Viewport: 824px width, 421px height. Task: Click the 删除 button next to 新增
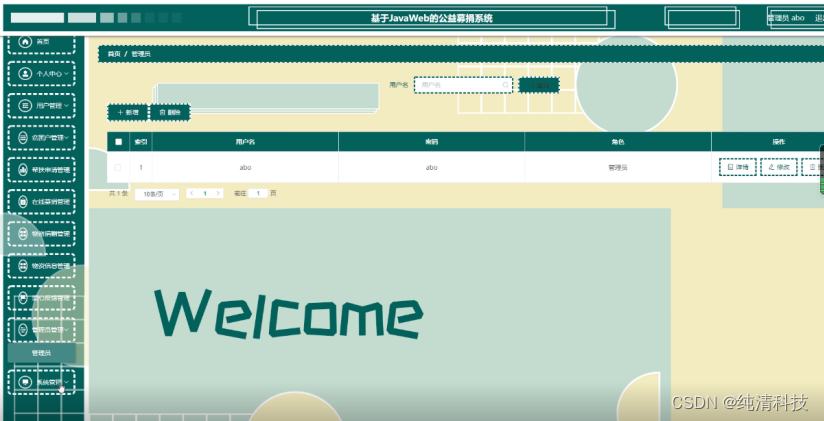170,112
